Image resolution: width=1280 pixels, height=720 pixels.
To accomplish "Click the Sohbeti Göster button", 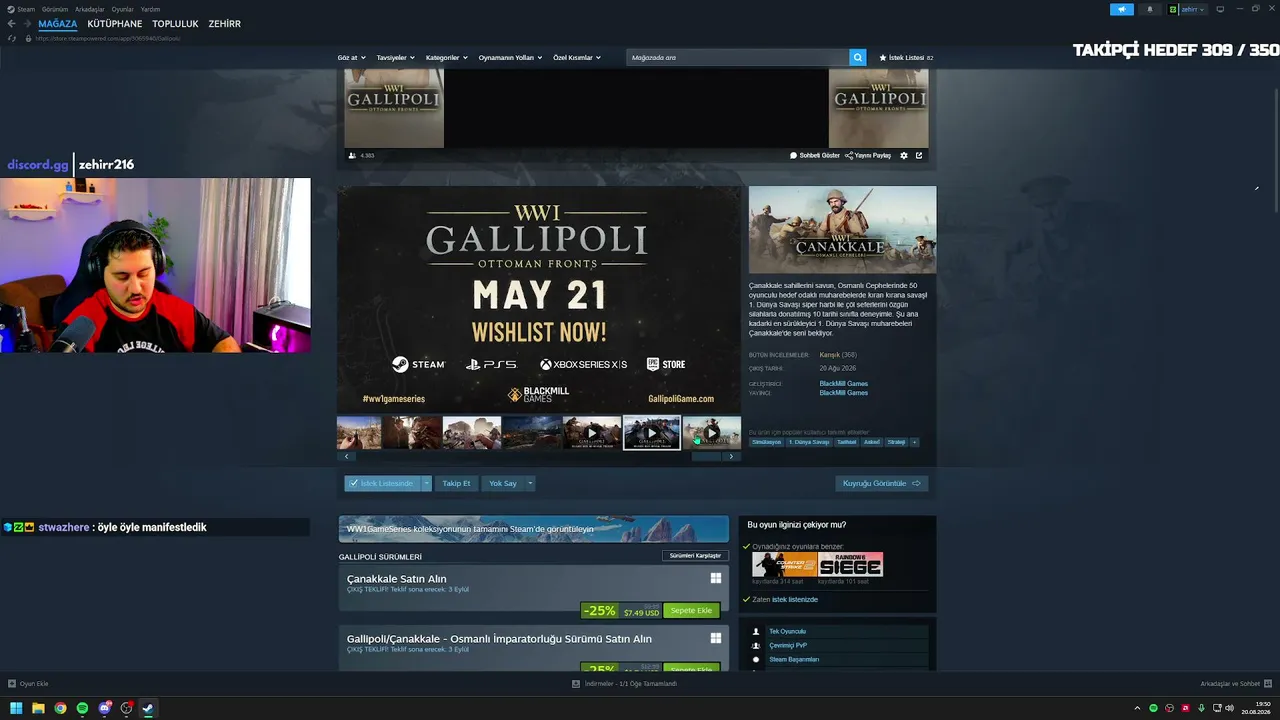I will [x=815, y=155].
